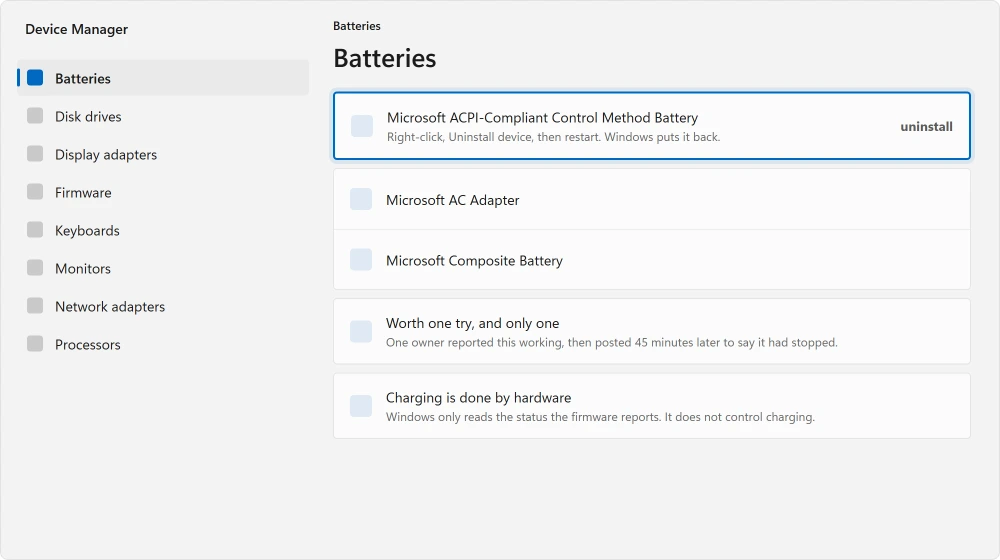Click One owner reported this working text
Screen dimensions: 1000x560
coord(612,343)
